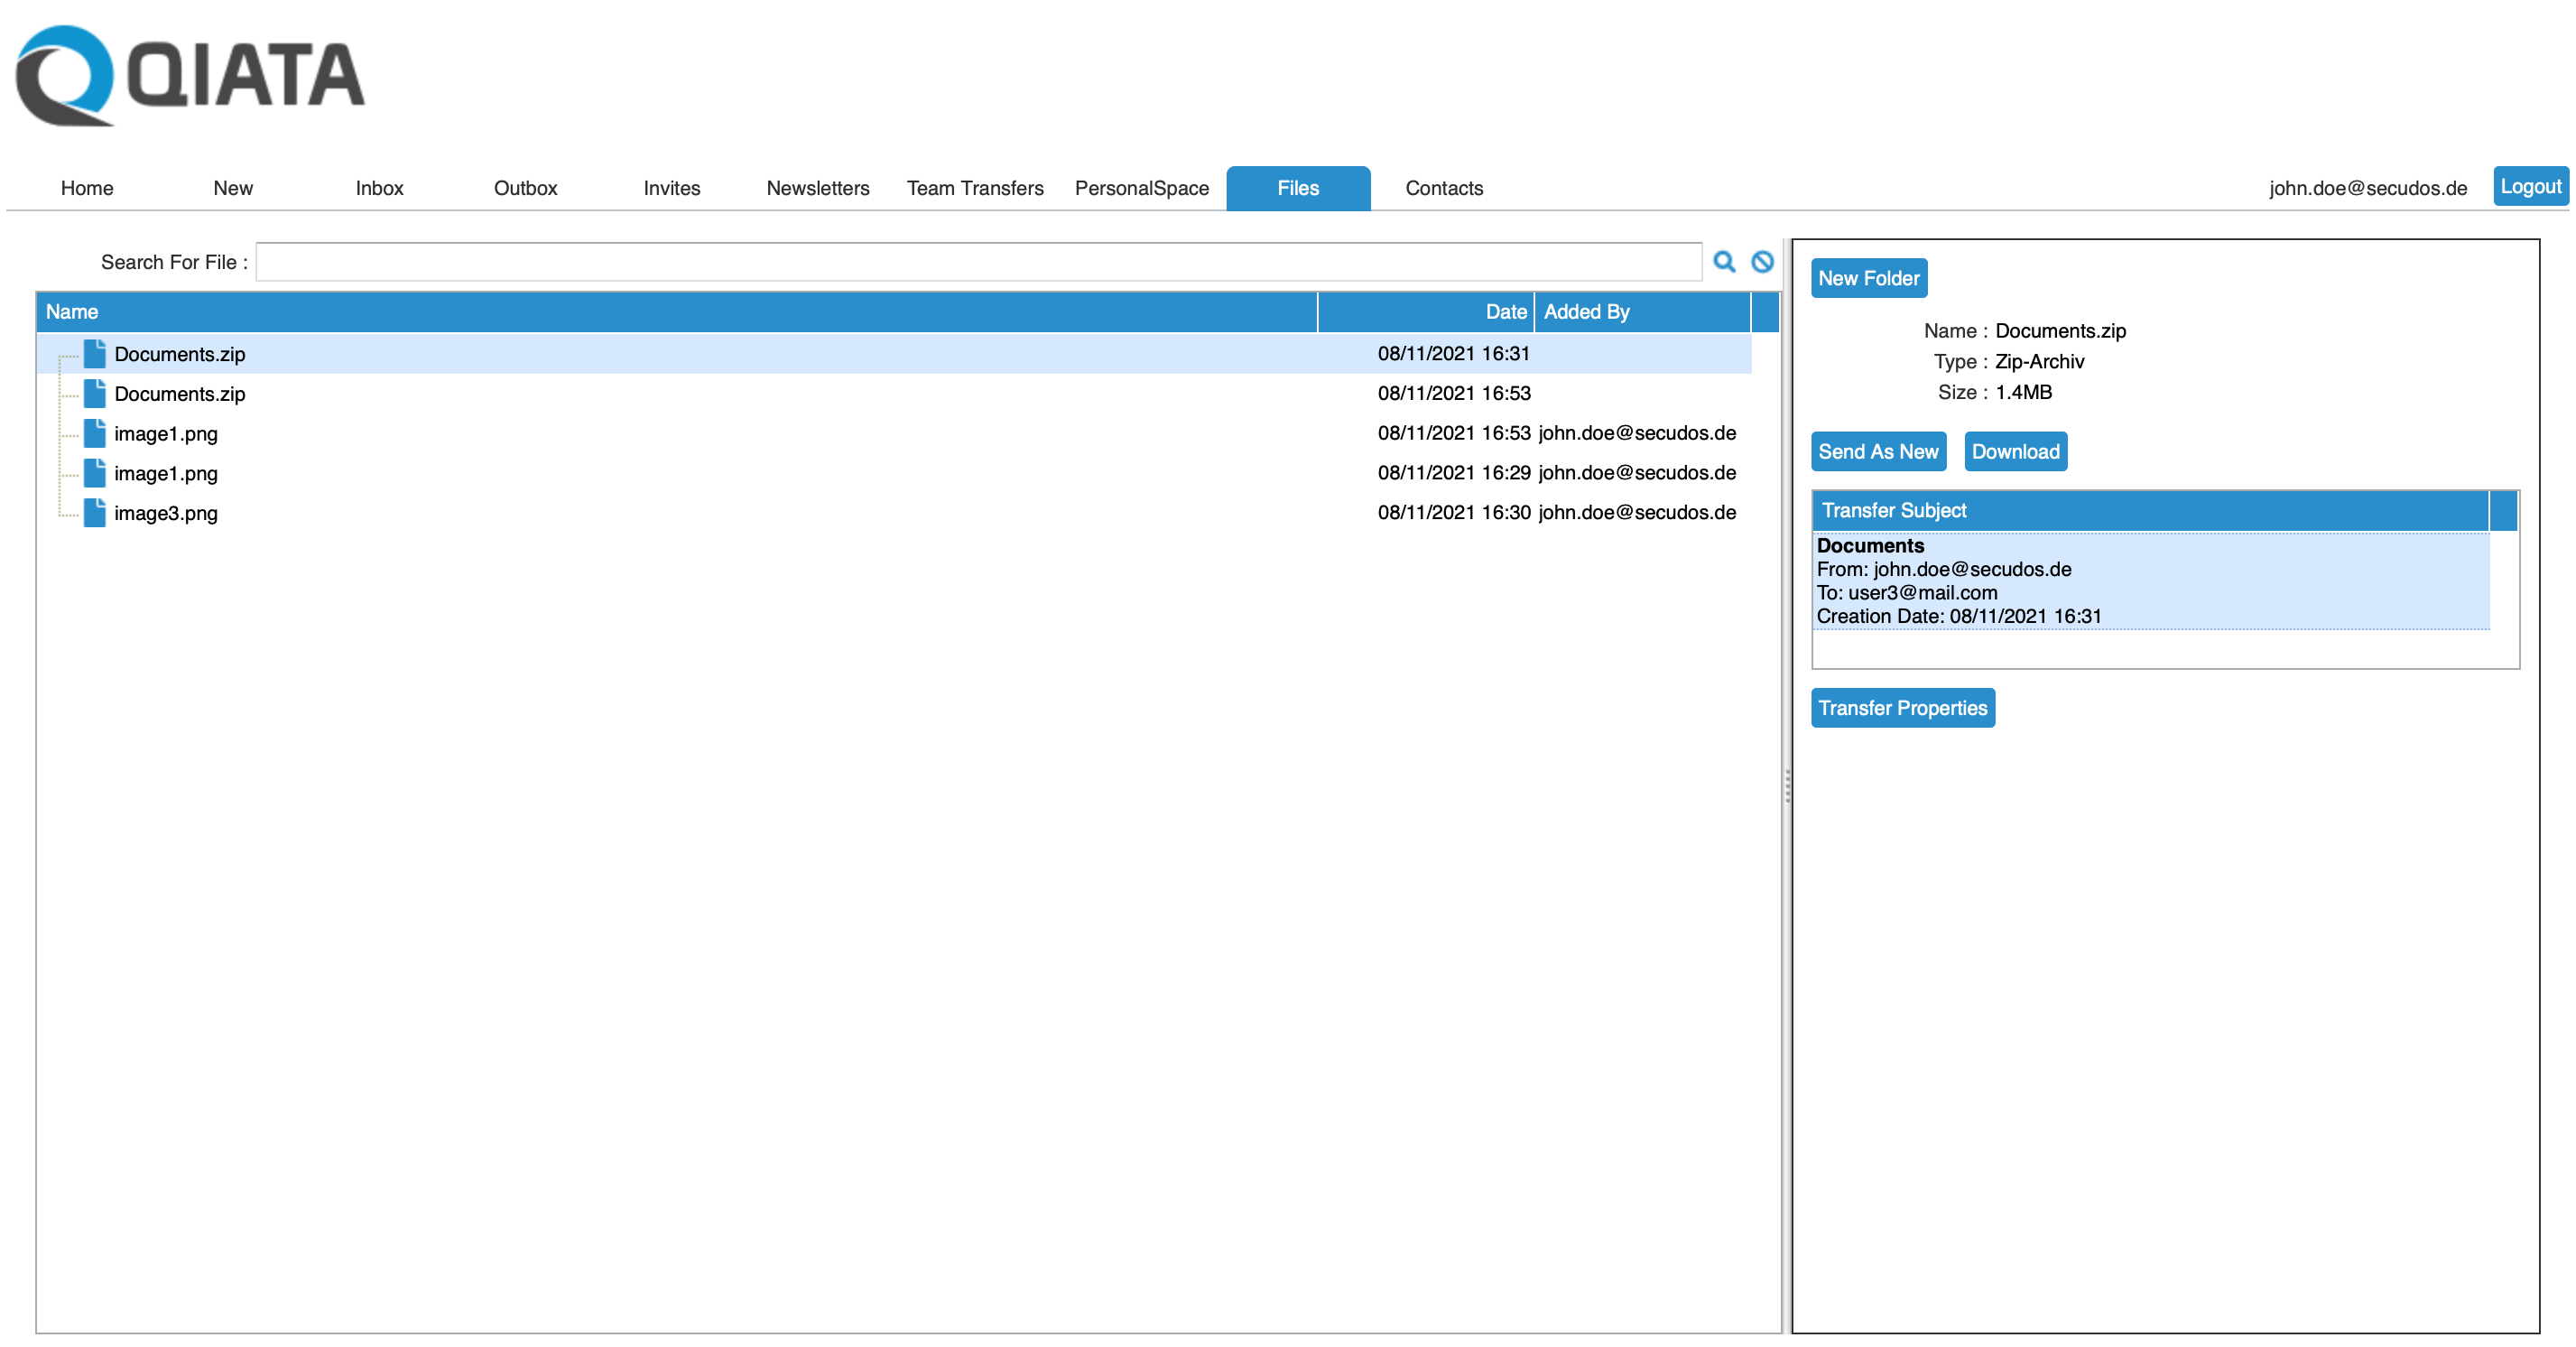Click the file icon of the 16:53 image1.png
This screenshot has width=2576, height=1347.
pyautogui.click(x=95, y=433)
